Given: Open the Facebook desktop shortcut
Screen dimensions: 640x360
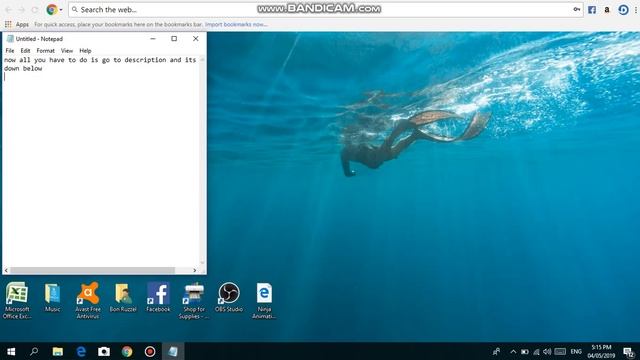Looking at the screenshot, I should coord(158,297).
